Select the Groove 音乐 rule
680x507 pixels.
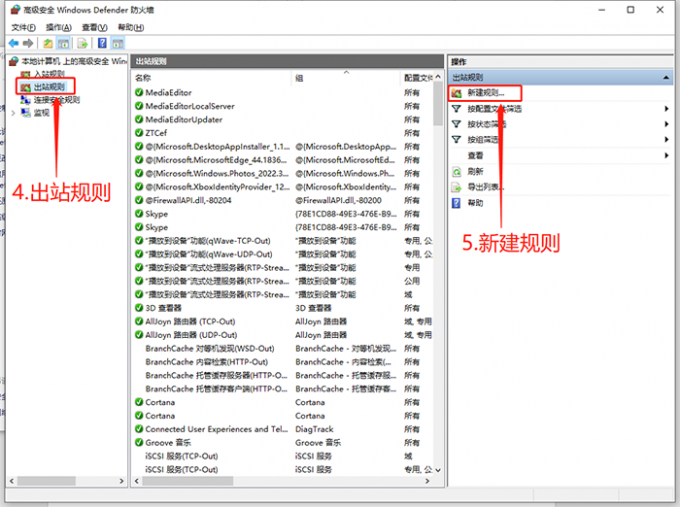[168, 442]
